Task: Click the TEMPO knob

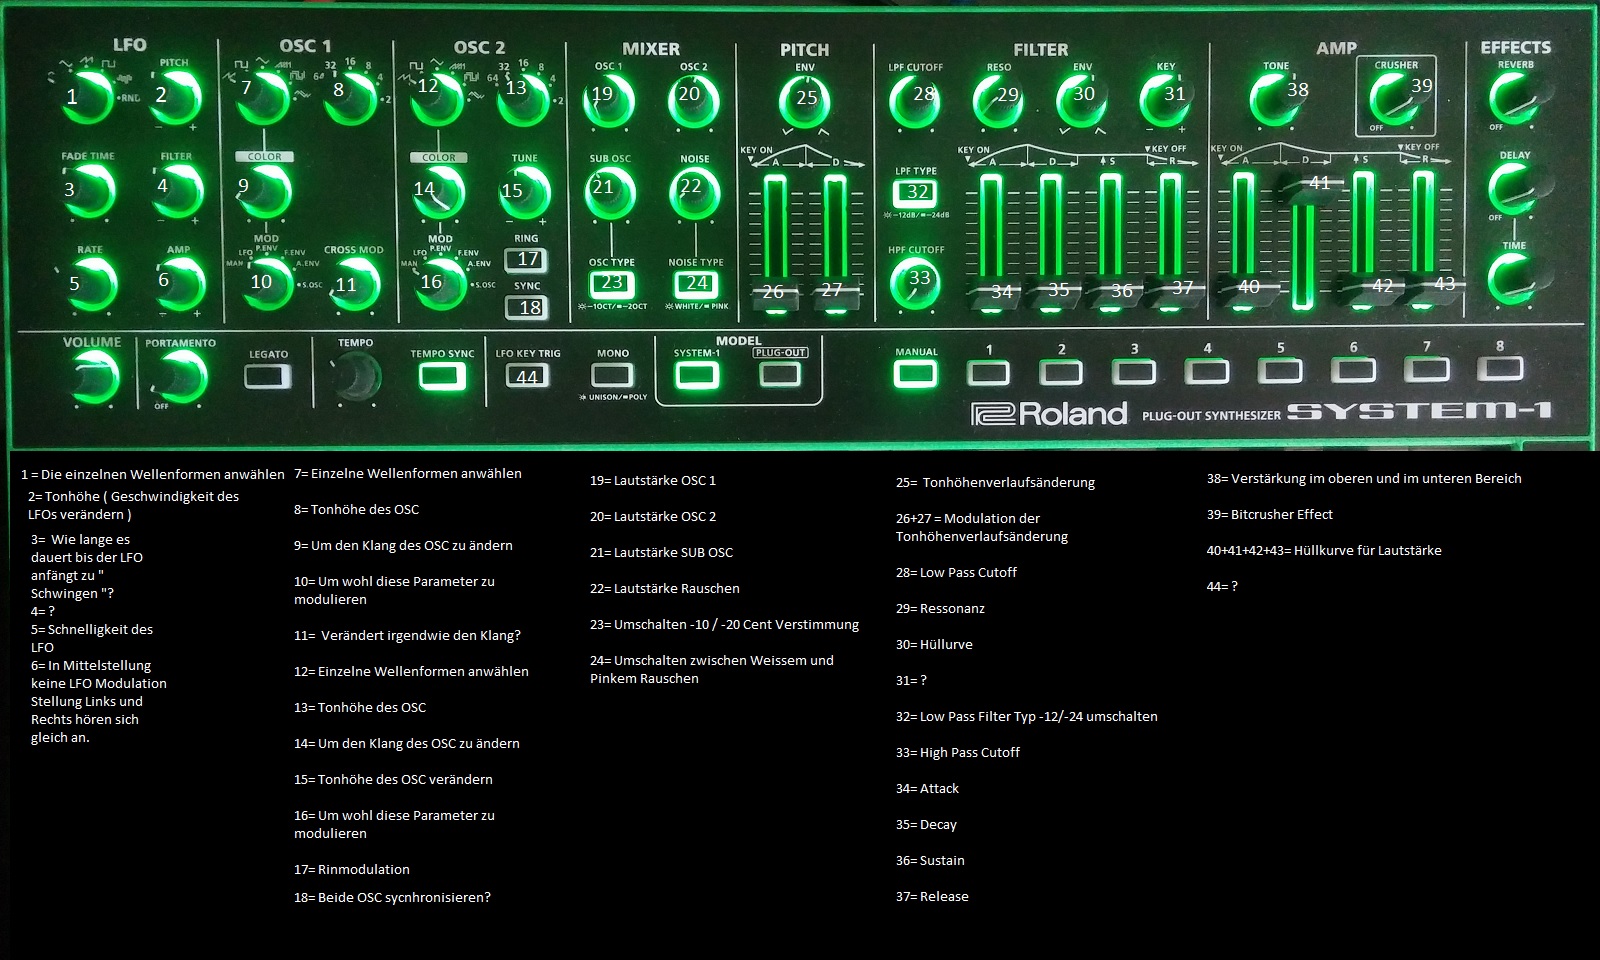Action: tap(355, 378)
